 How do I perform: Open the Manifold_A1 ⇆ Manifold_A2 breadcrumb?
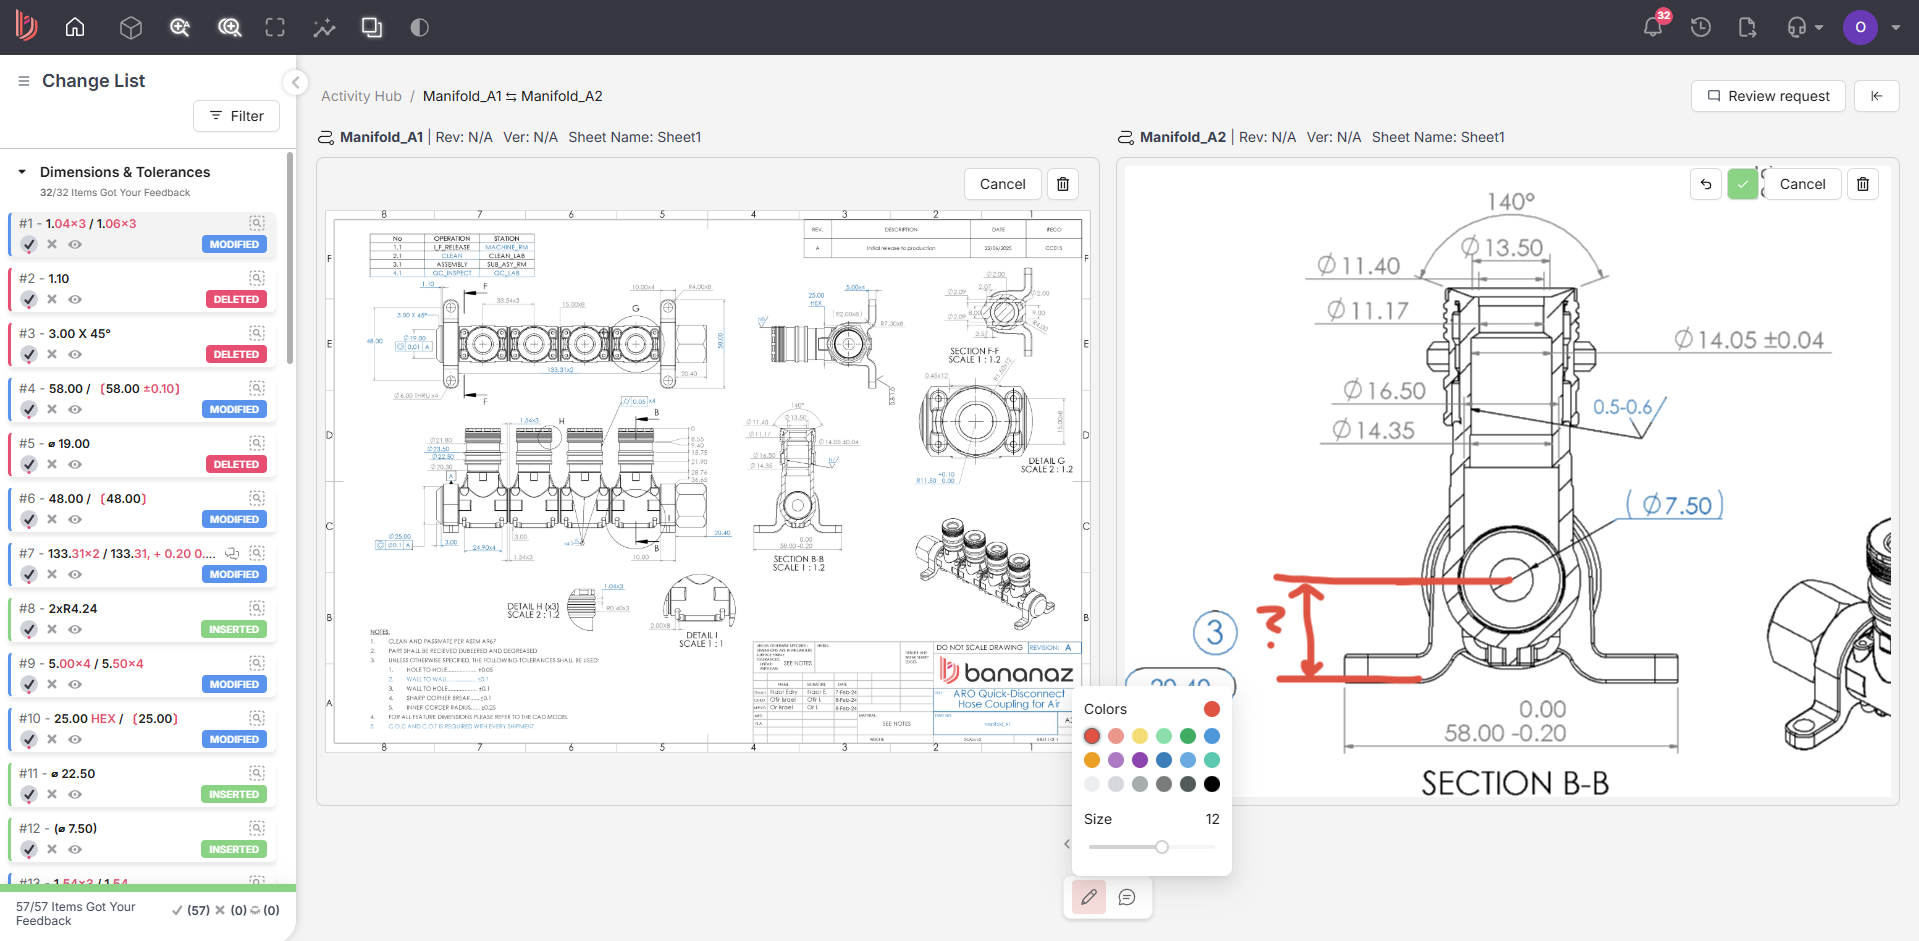coord(513,96)
